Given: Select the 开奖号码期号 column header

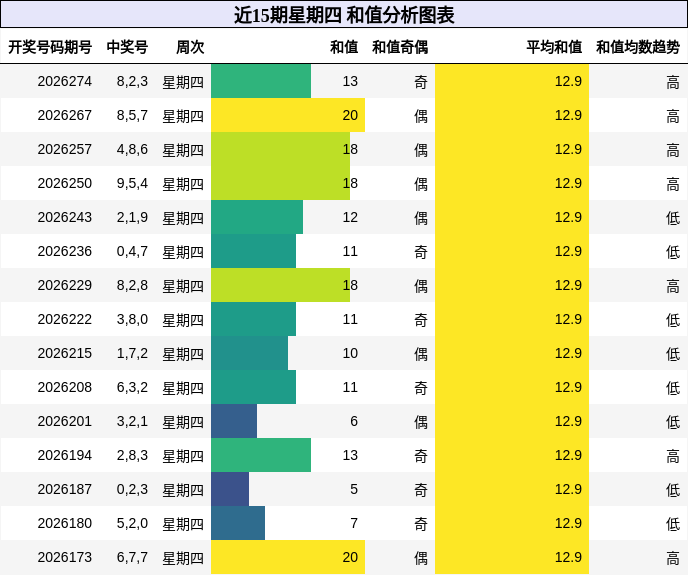Looking at the screenshot, I should [50, 47].
